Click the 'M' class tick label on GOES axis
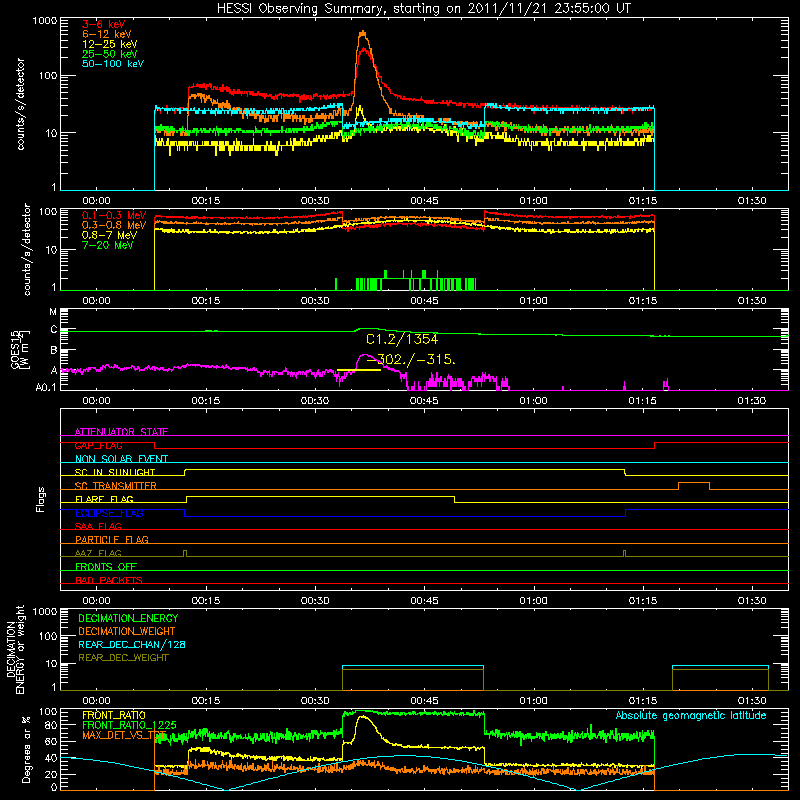Viewport: 800px width, 800px height. [53, 312]
